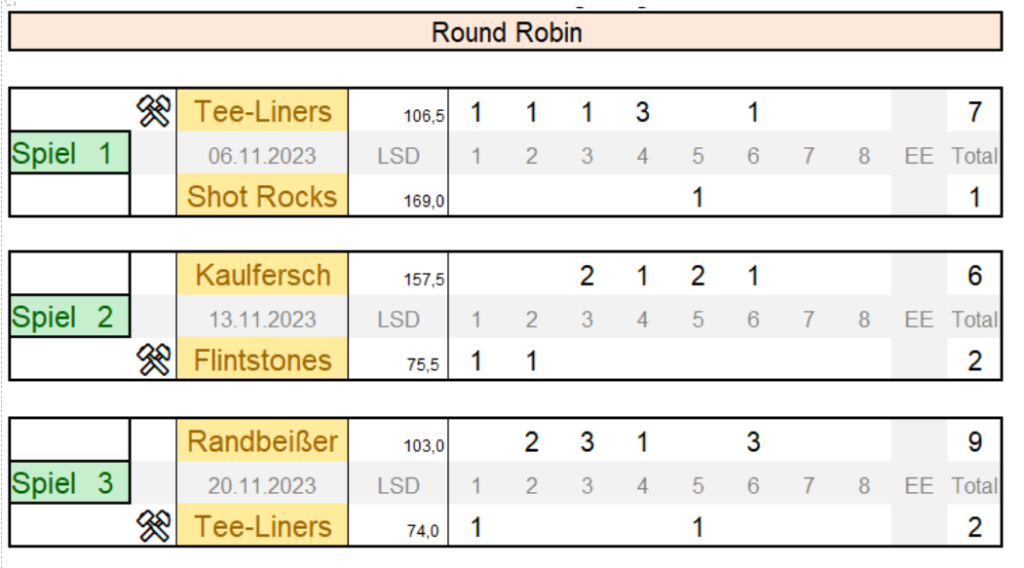The height and width of the screenshot is (568, 1024).
Task: Select the Spiel 1 label cell
Action: [70, 153]
